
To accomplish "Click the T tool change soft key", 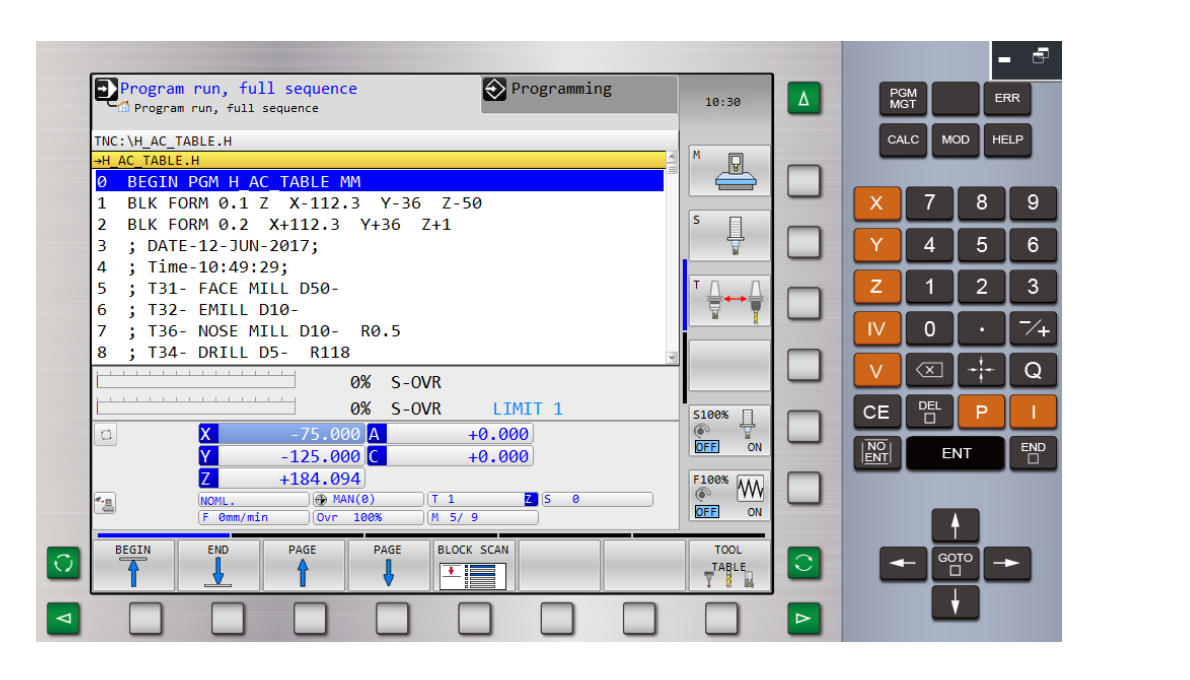I will 729,301.
